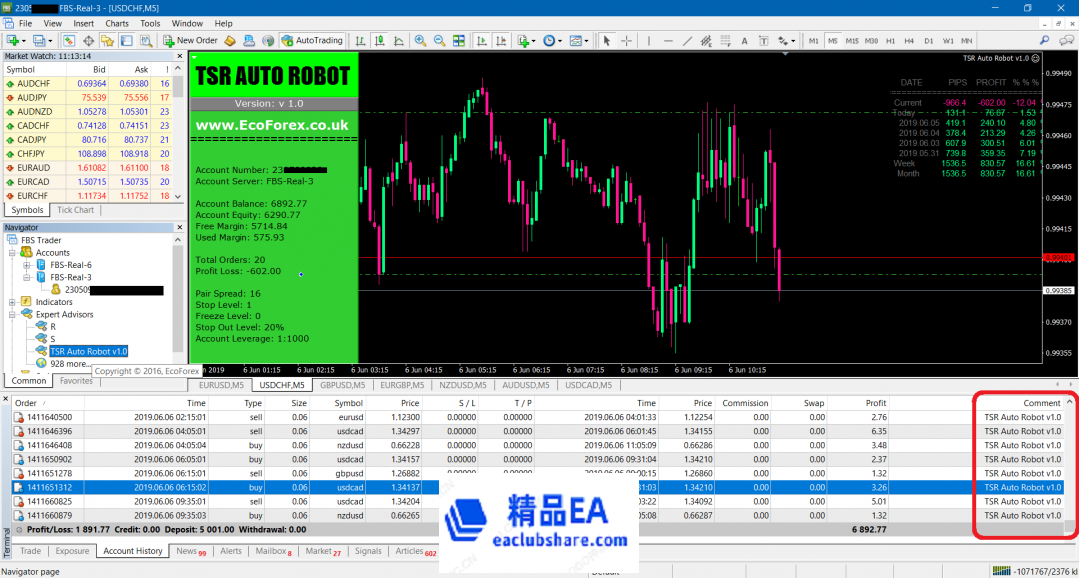Open the chat bubbles icon

click(1067, 40)
